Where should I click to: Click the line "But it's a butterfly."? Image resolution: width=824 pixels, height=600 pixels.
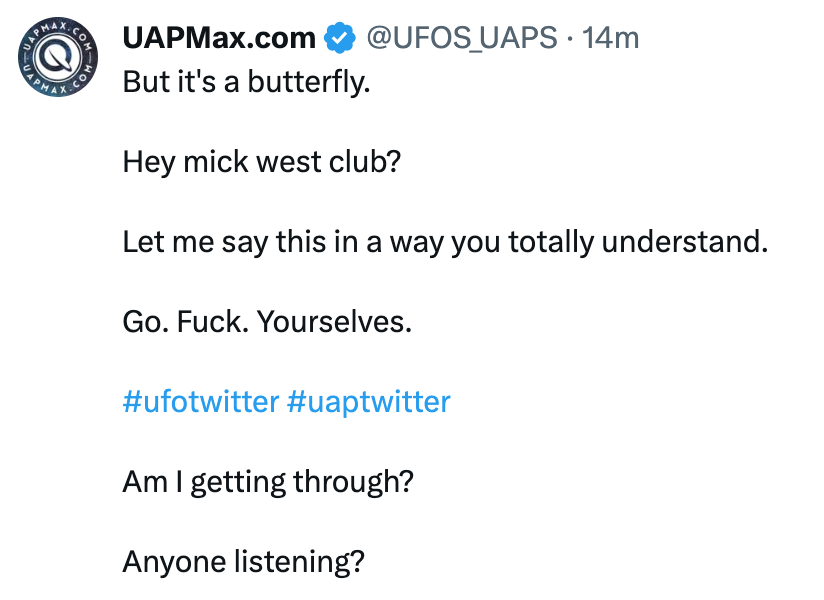pyautogui.click(x=246, y=81)
